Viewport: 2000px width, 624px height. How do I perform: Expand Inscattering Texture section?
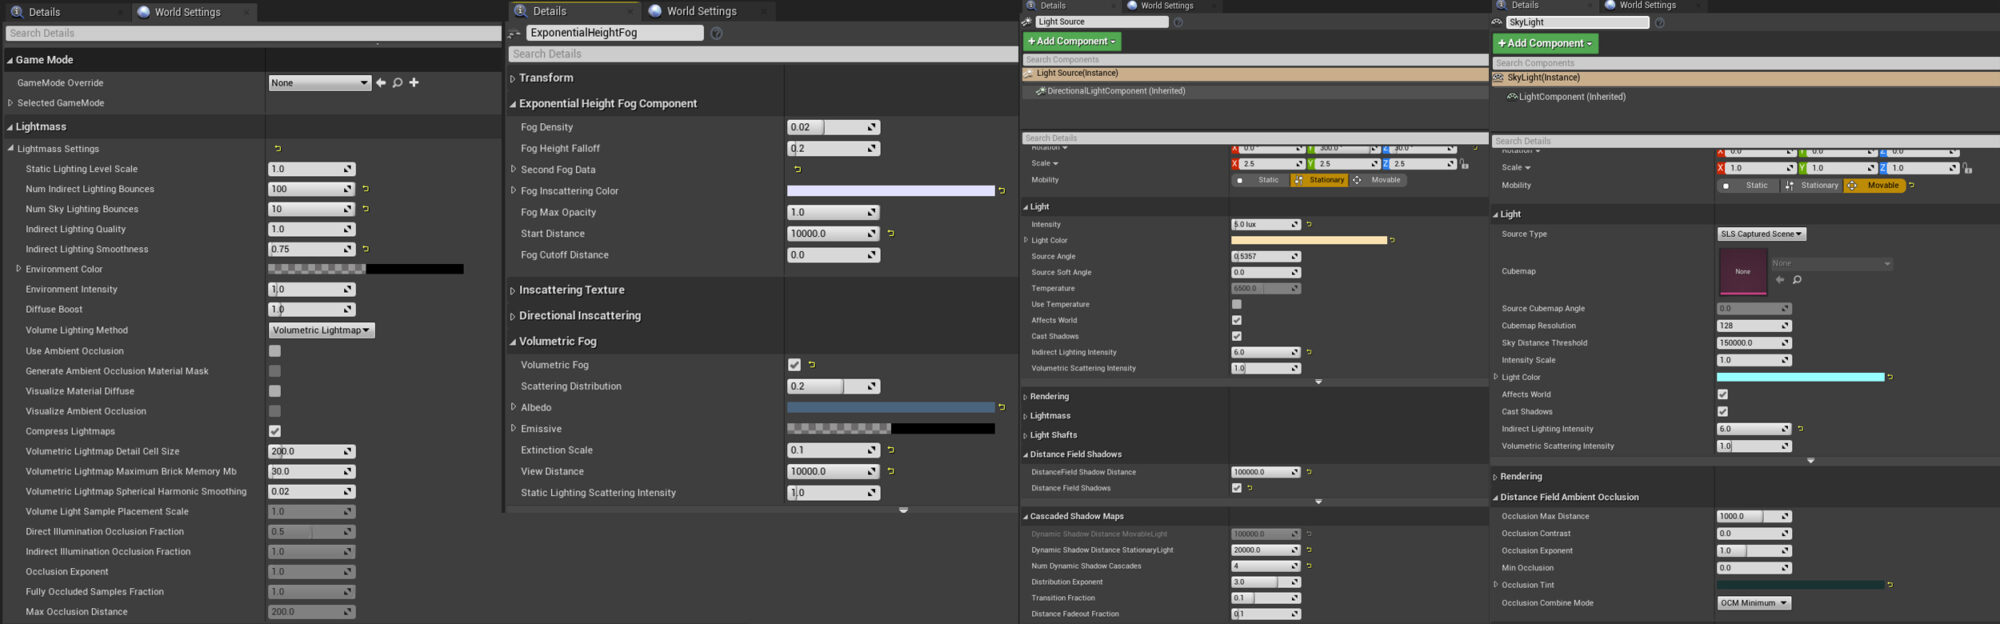pos(513,291)
